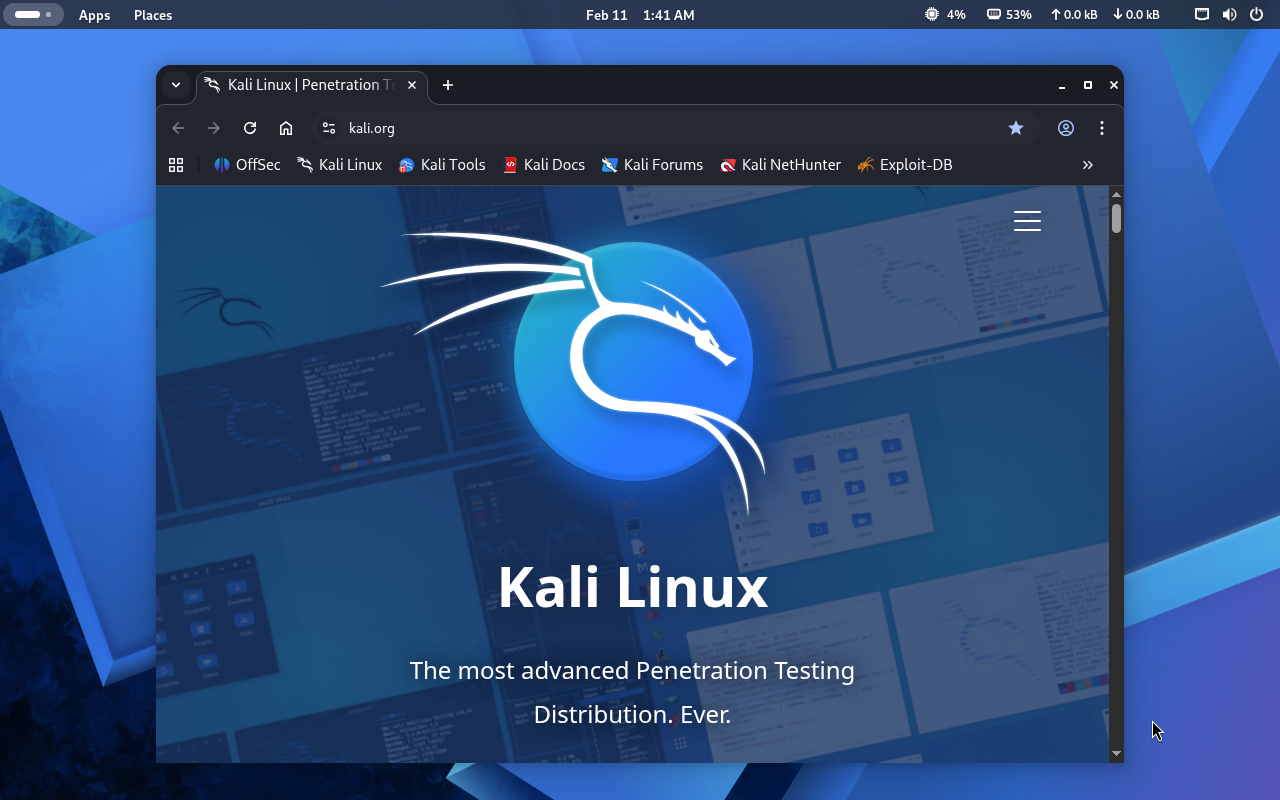Expand the tab search dropdown
The image size is (1280, 800).
pyautogui.click(x=176, y=86)
